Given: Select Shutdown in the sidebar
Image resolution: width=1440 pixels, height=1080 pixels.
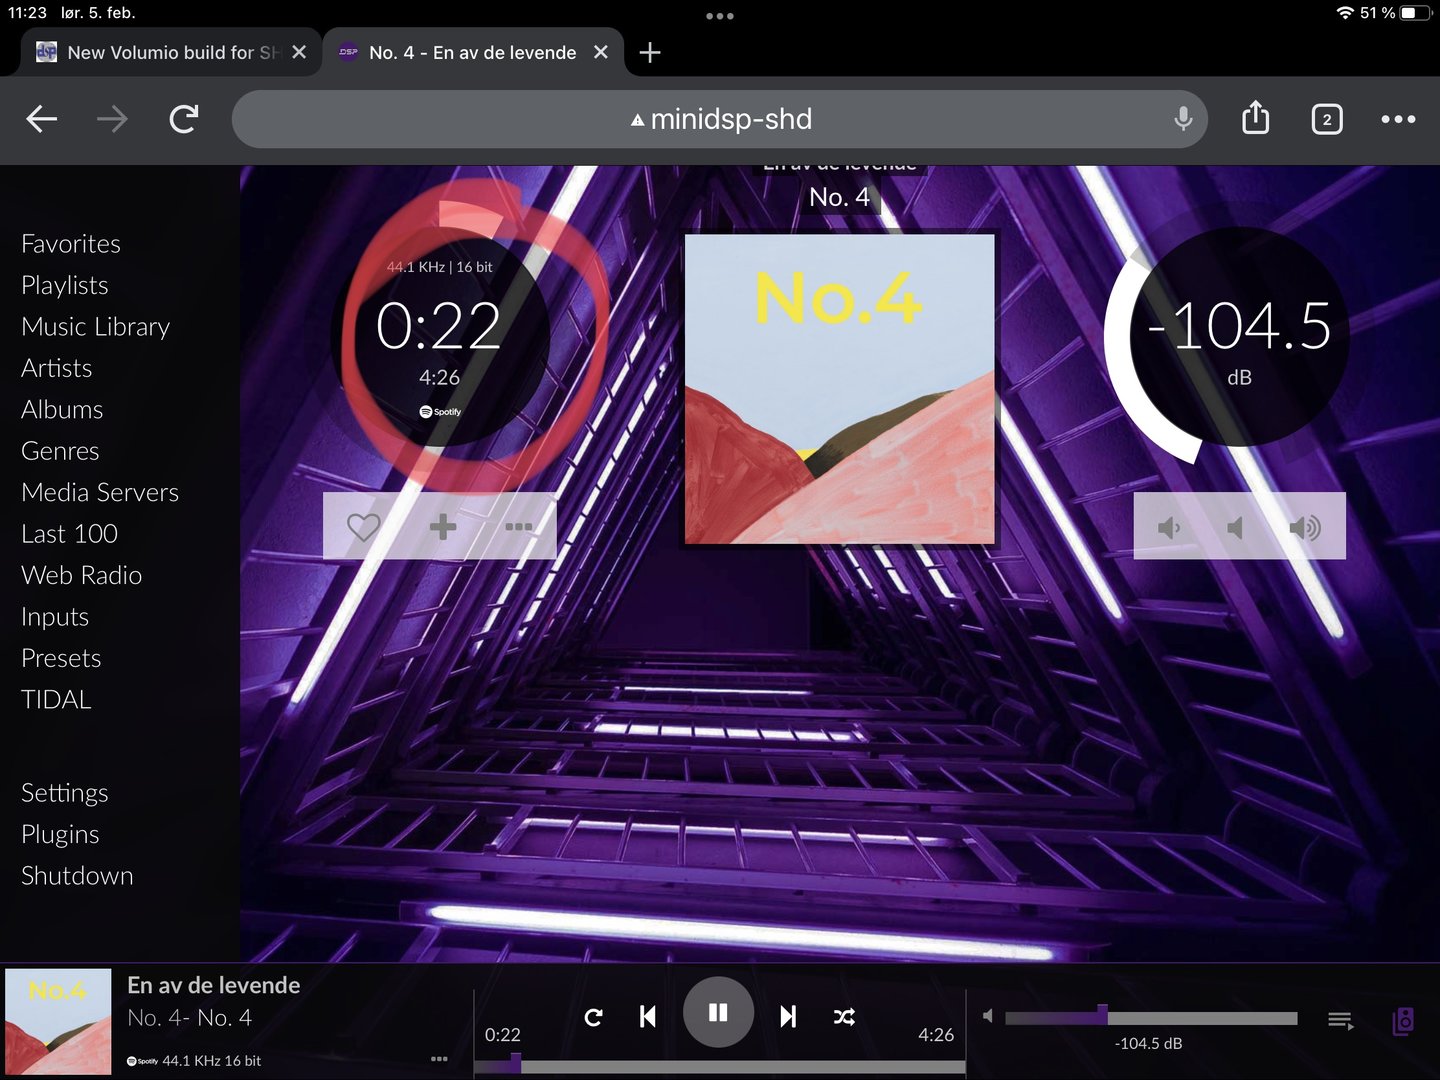Looking at the screenshot, I should [x=77, y=876].
